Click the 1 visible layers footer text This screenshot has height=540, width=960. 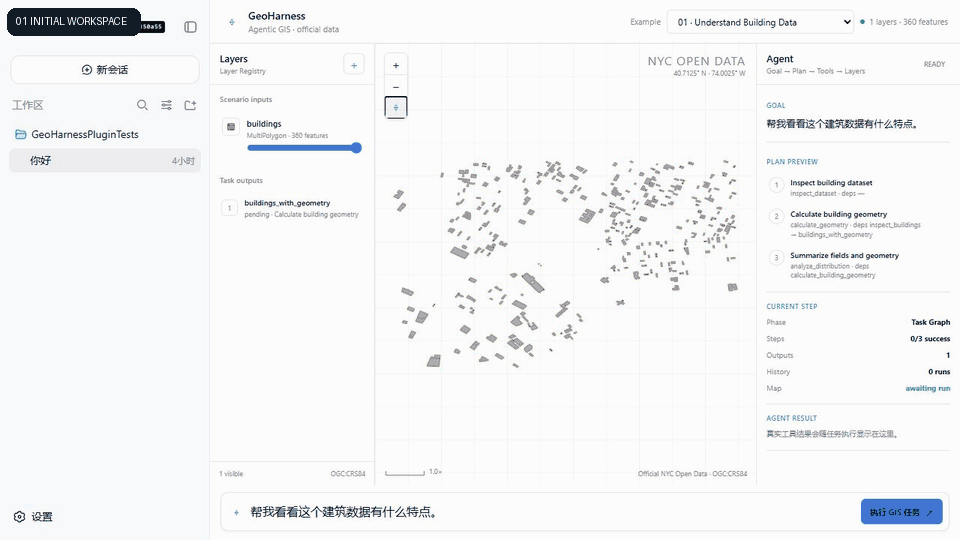pos(231,474)
